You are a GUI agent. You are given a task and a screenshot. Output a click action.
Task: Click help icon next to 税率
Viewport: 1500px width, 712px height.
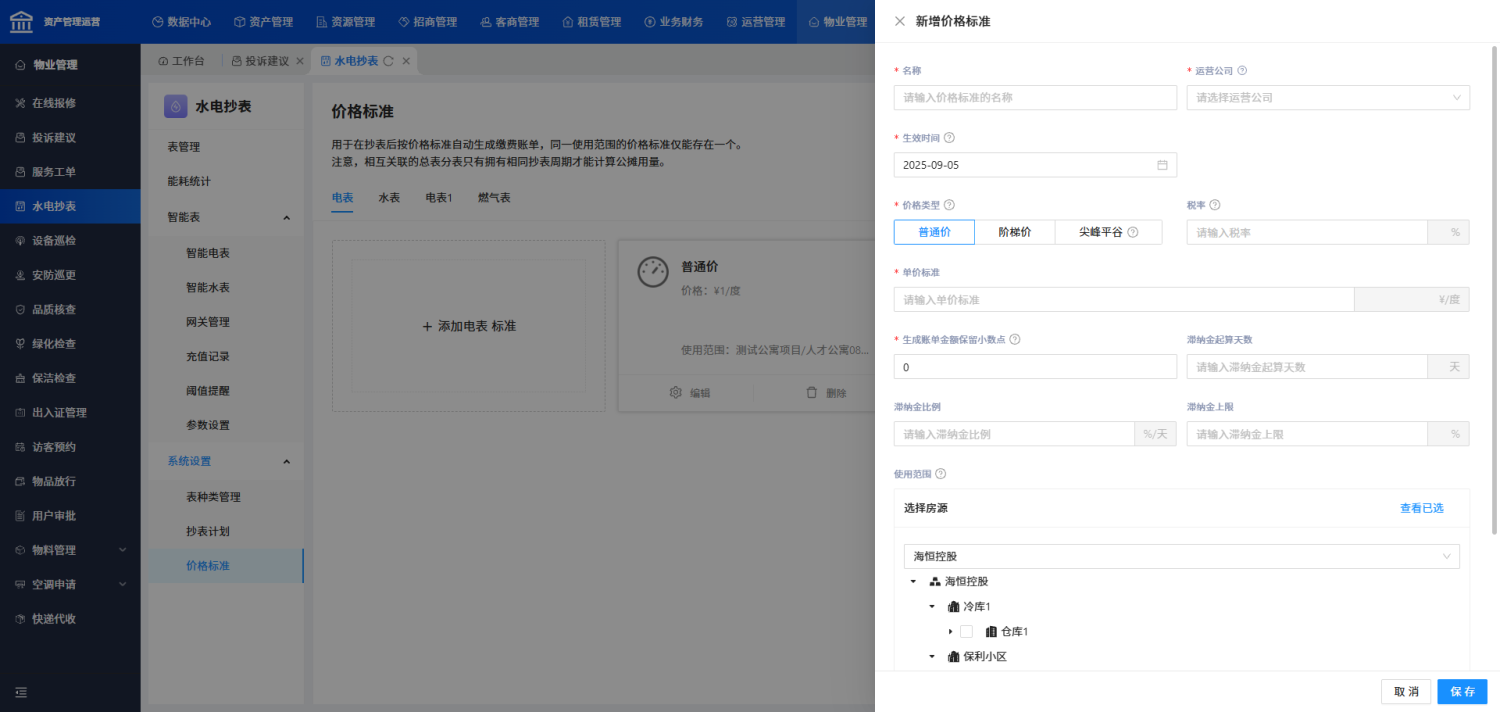click(x=1215, y=205)
